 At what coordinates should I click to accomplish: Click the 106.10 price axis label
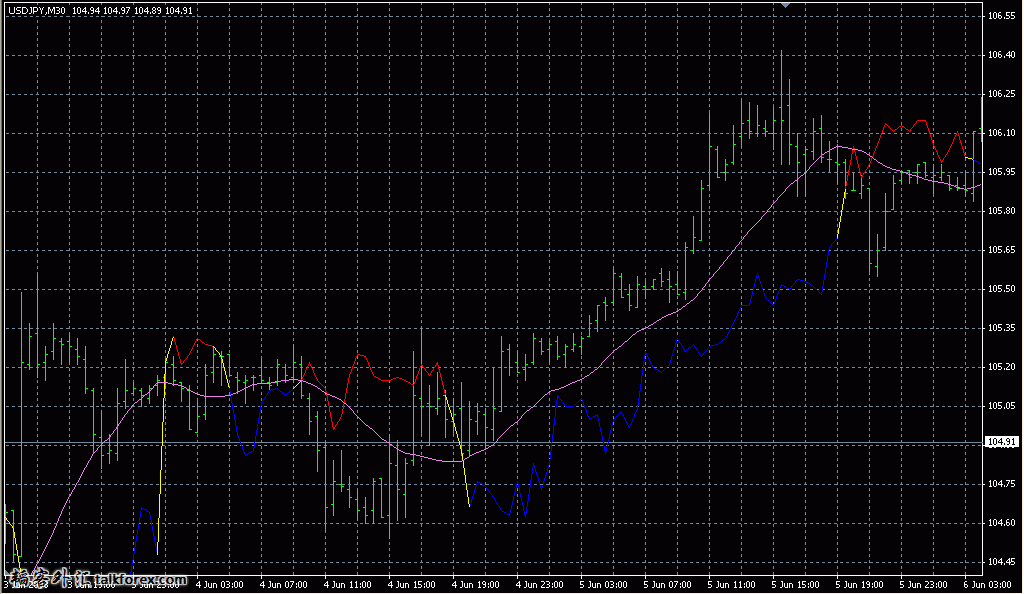point(1001,133)
